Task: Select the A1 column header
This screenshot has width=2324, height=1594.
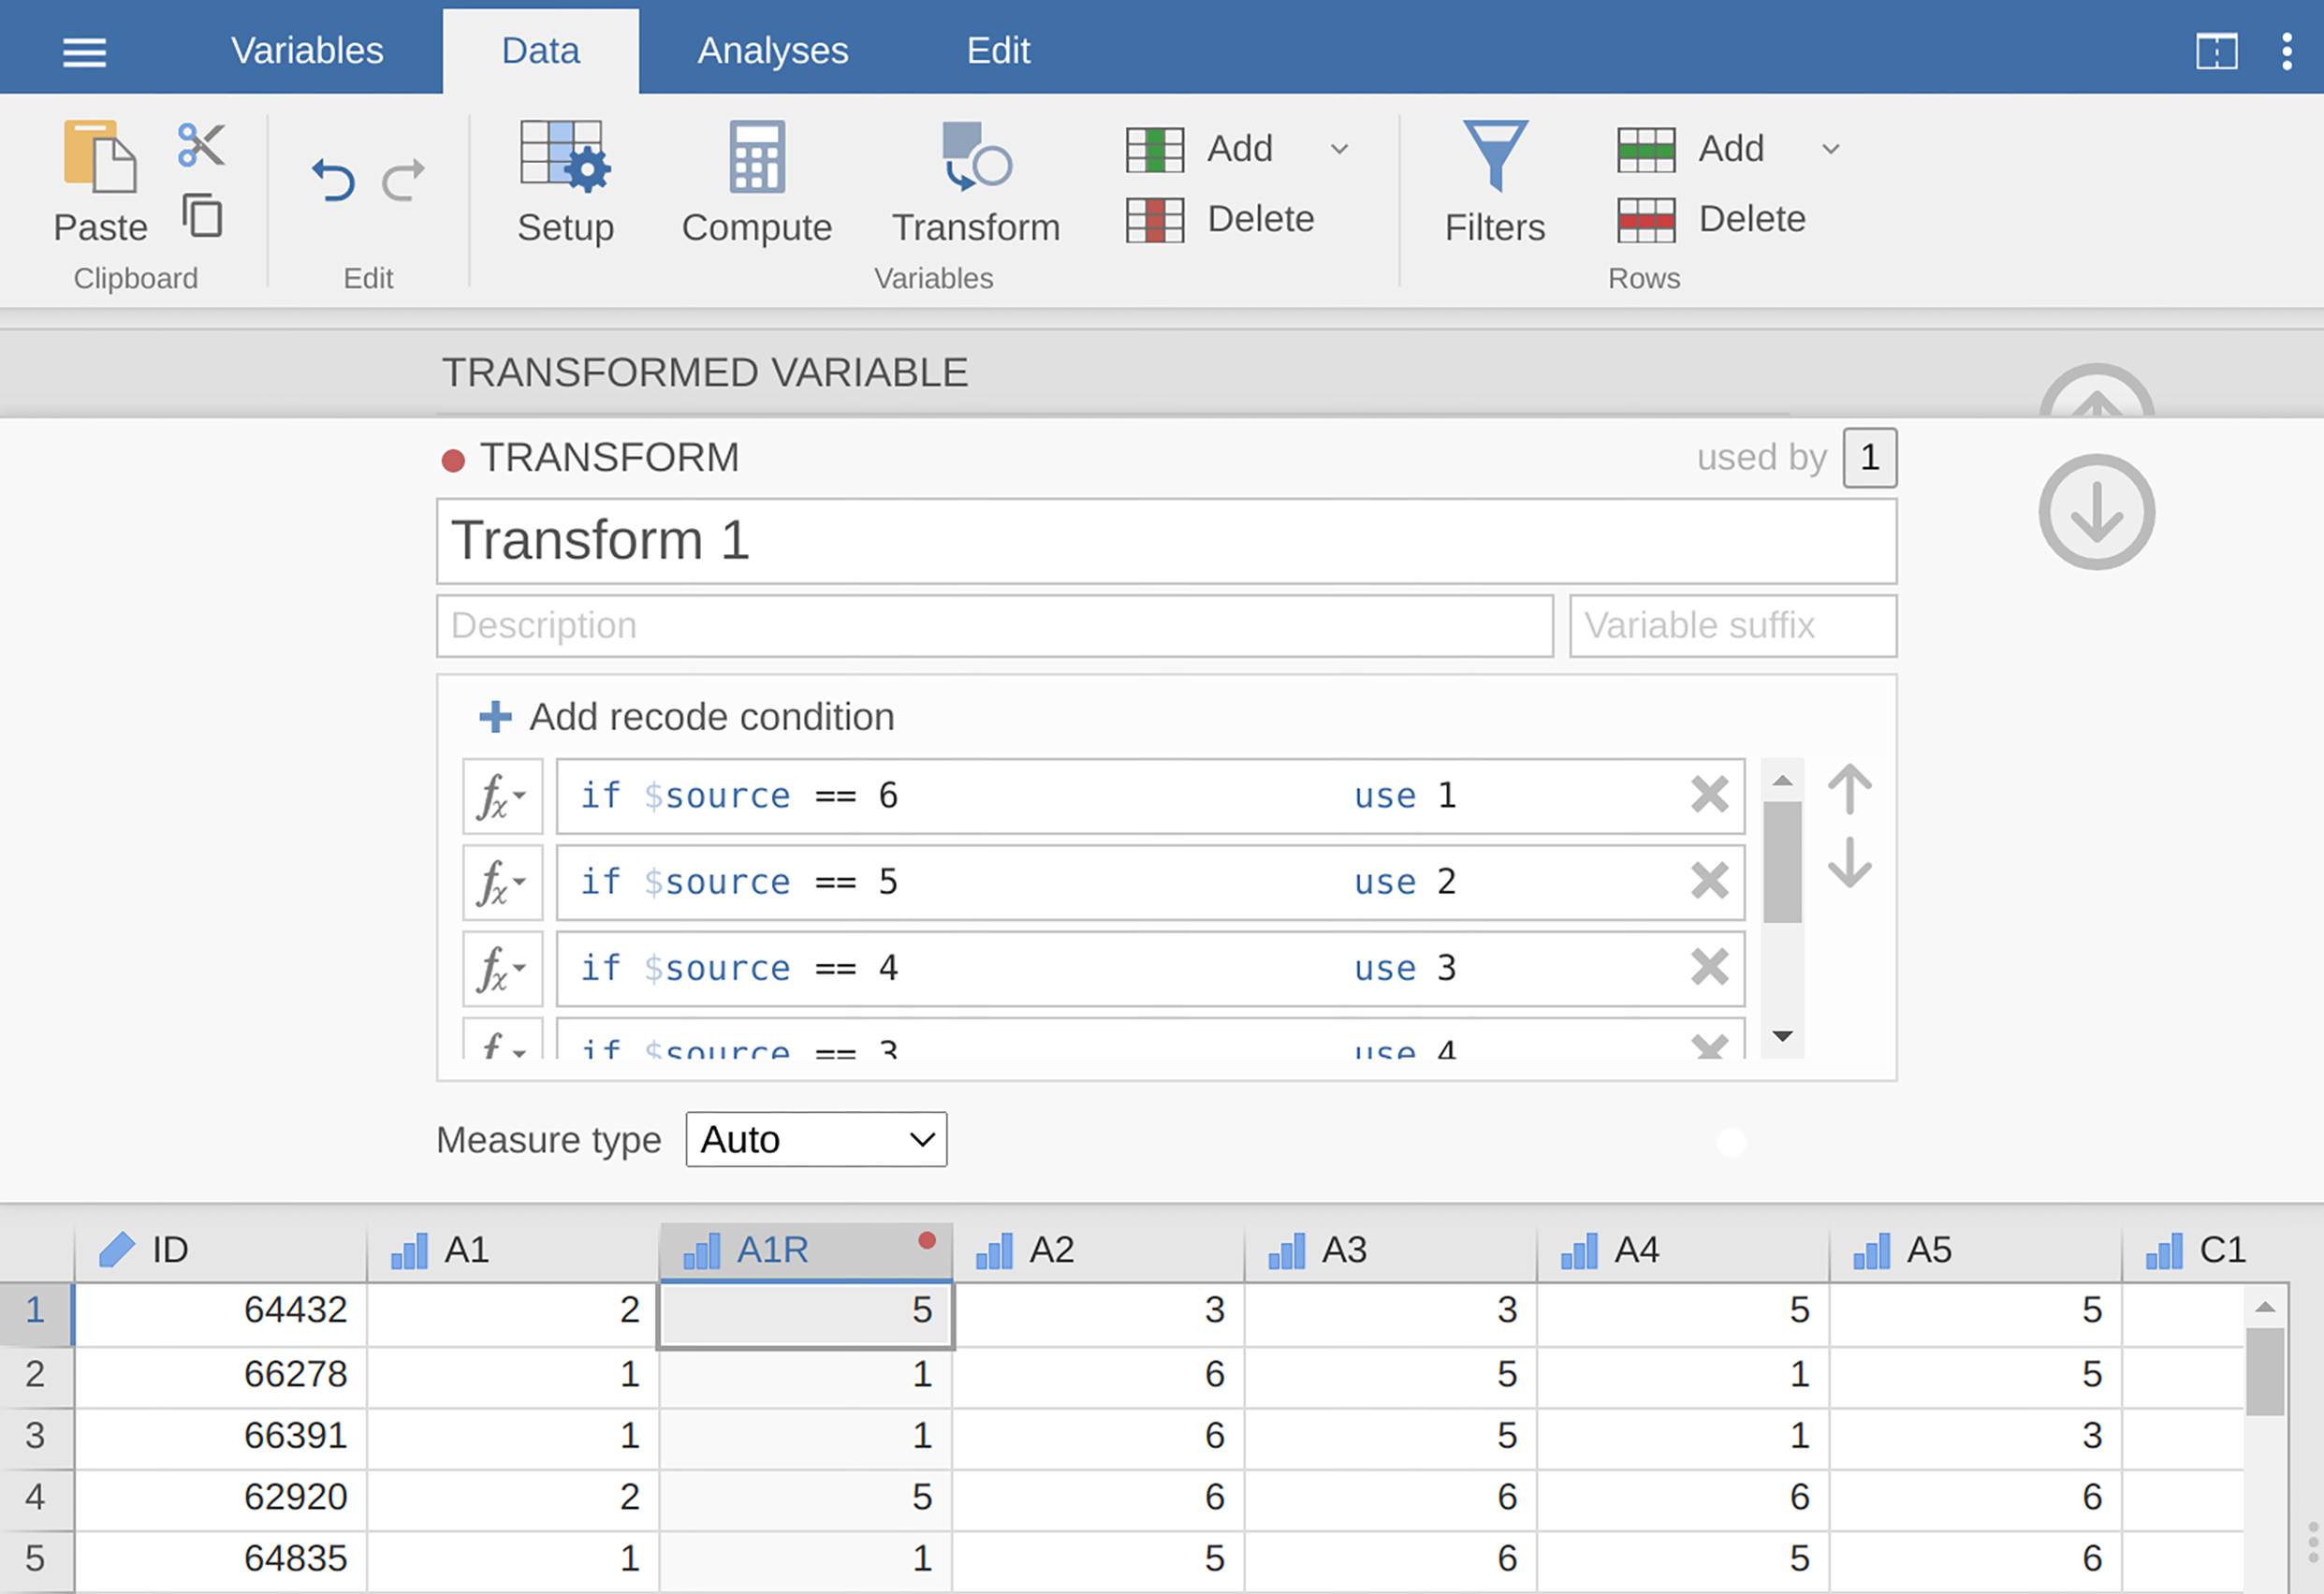Action: coord(512,1250)
